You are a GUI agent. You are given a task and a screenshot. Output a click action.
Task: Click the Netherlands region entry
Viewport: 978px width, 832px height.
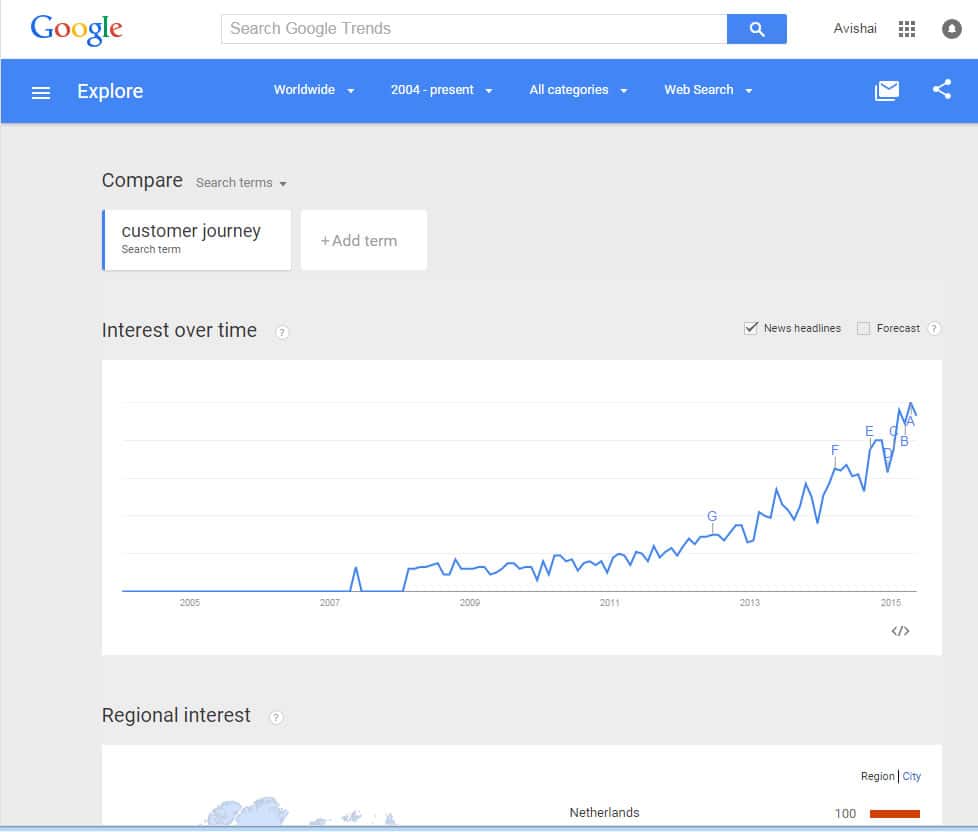604,813
